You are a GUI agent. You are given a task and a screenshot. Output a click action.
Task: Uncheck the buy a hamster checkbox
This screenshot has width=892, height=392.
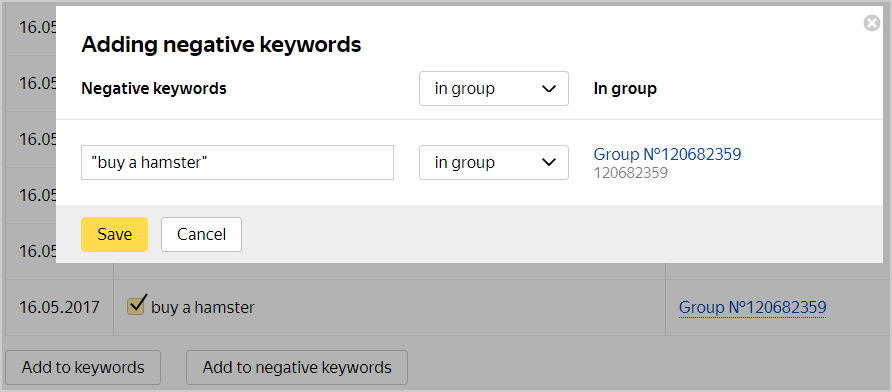click(x=136, y=306)
